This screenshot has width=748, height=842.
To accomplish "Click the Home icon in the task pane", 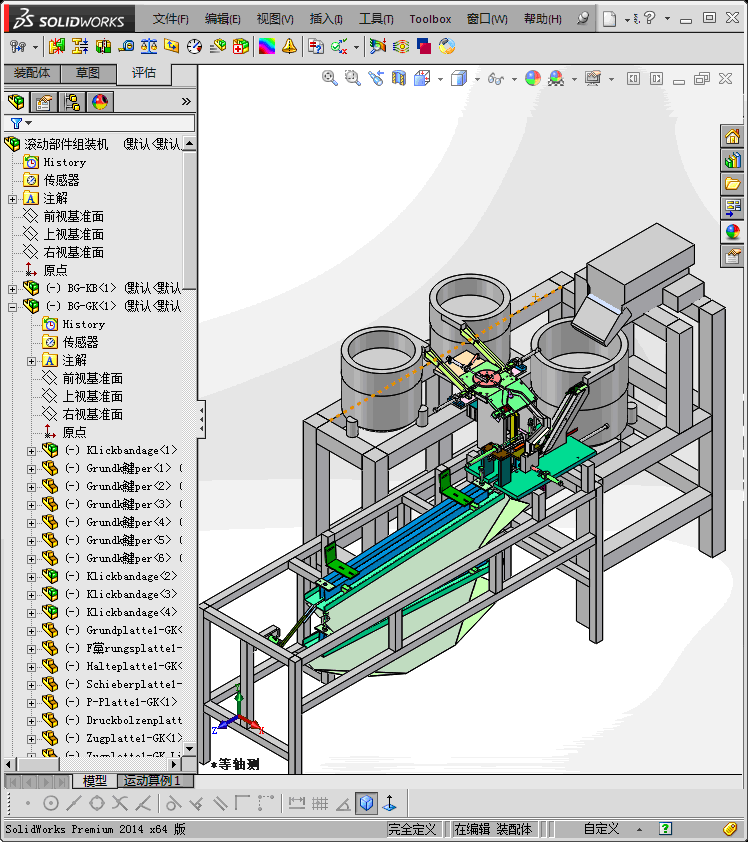I will pos(733,137).
